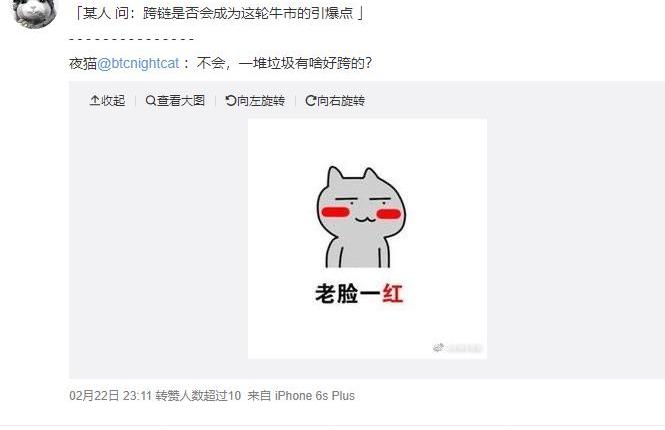The height and width of the screenshot is (430, 665).
Task: Click the 老脸一红 caption in the image
Action: [359, 293]
